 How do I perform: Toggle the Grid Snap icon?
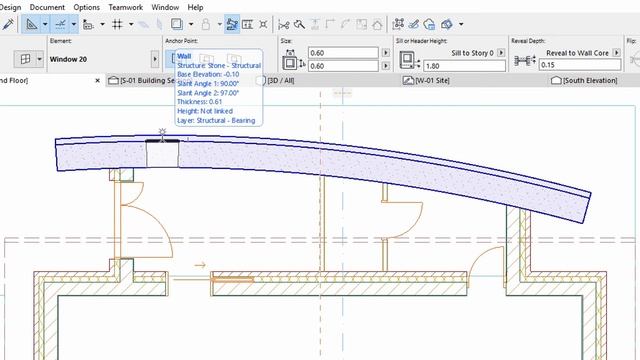pyautogui.click(x=118, y=24)
